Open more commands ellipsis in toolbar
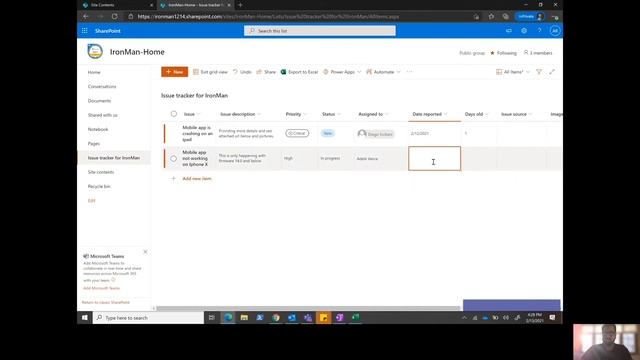 (x=409, y=72)
